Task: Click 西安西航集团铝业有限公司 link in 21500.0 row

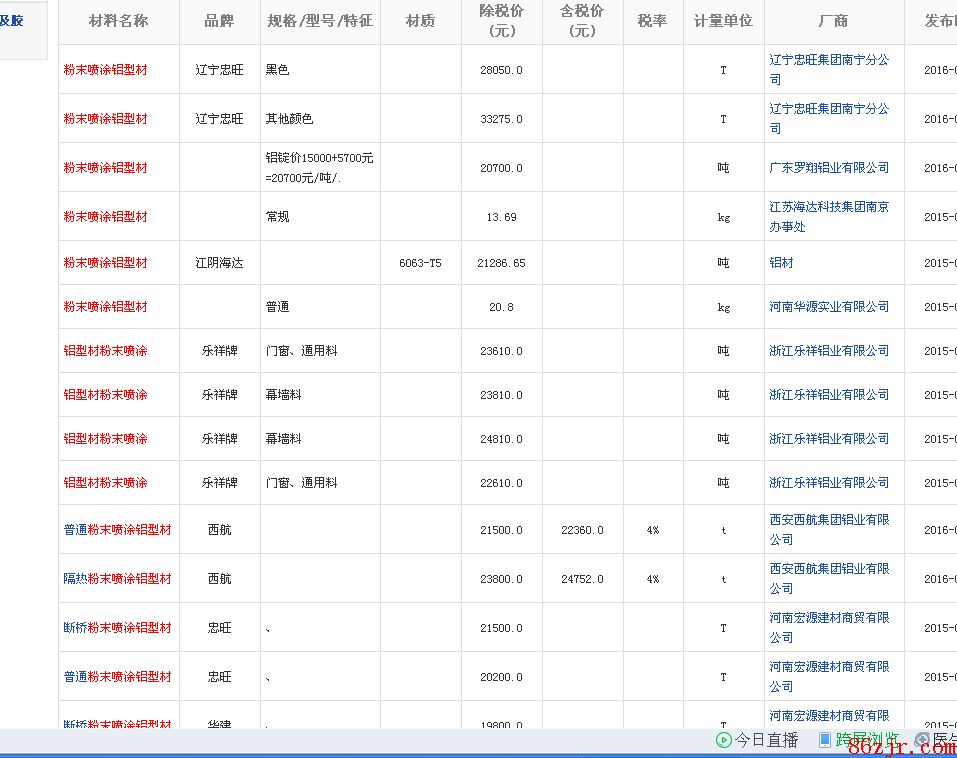Action: pos(828,529)
